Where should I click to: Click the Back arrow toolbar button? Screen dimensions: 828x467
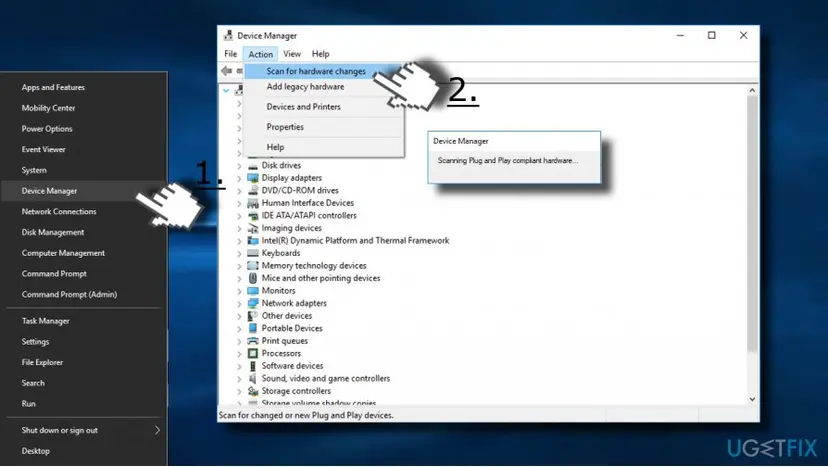(x=227, y=71)
